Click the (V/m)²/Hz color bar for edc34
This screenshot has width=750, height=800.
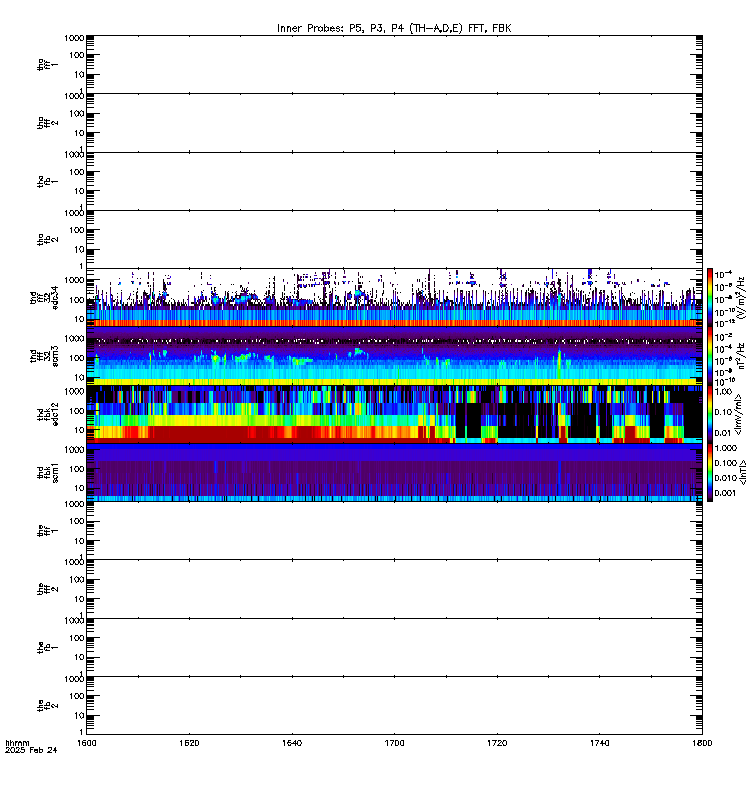coord(710,297)
